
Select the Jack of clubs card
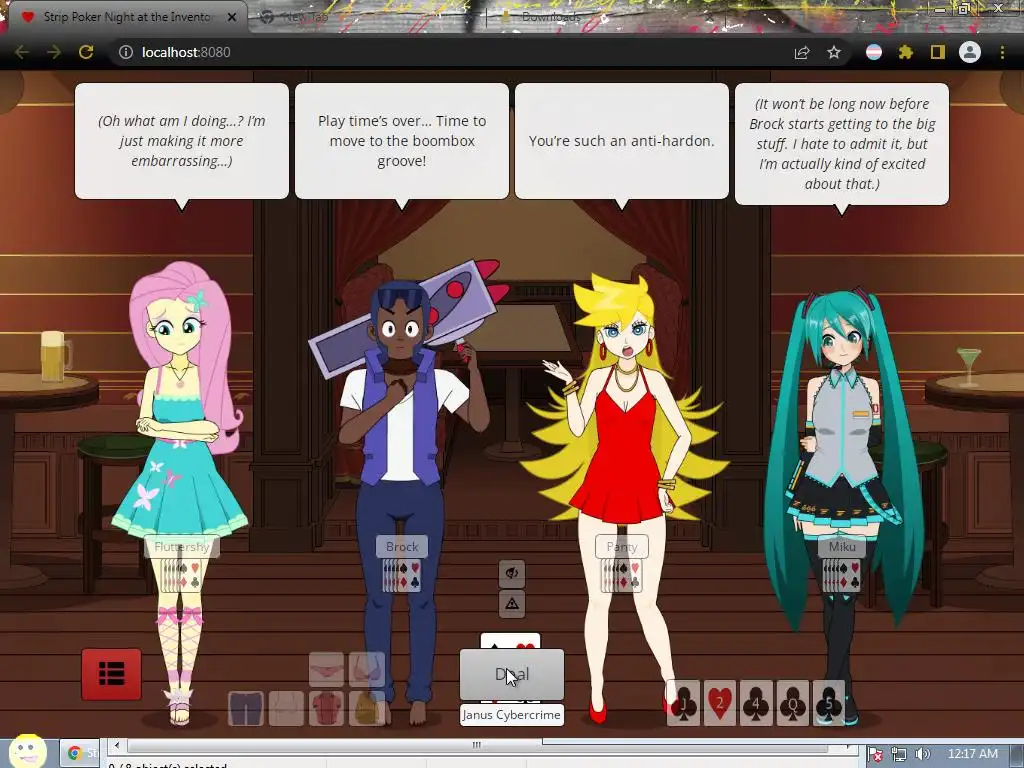click(683, 703)
